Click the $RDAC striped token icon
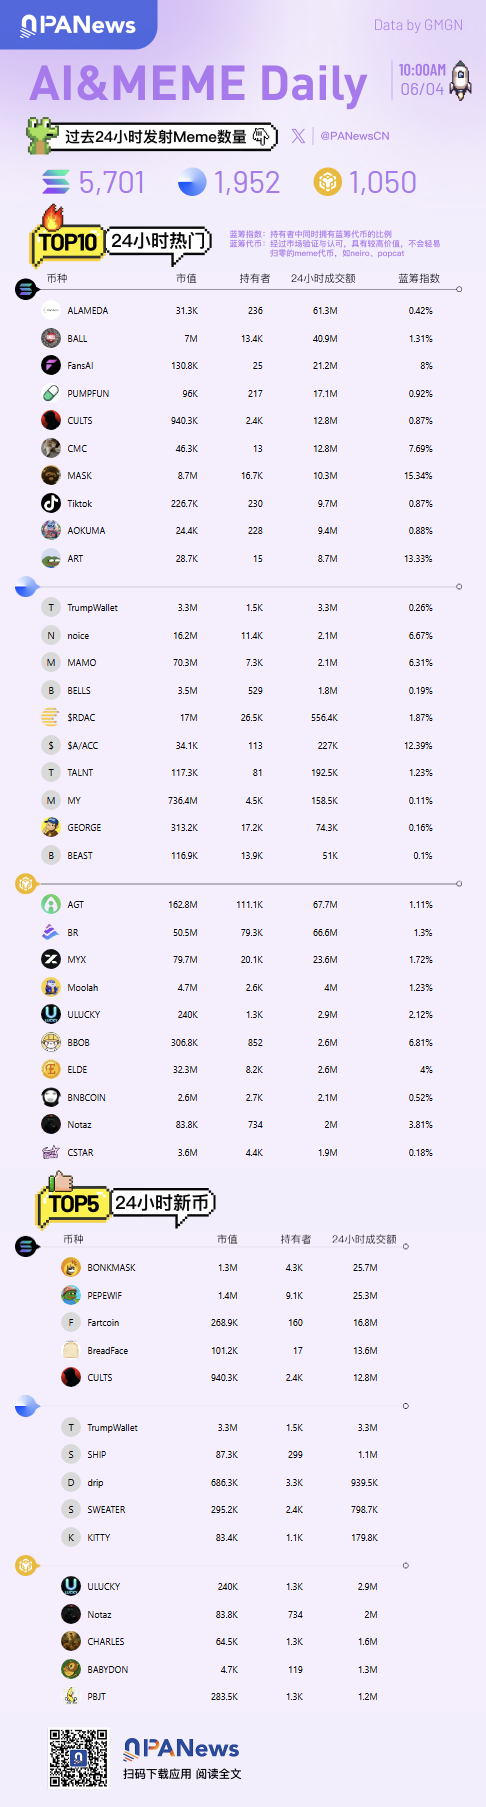Viewport: 486px width, 1807px height. (x=51, y=718)
